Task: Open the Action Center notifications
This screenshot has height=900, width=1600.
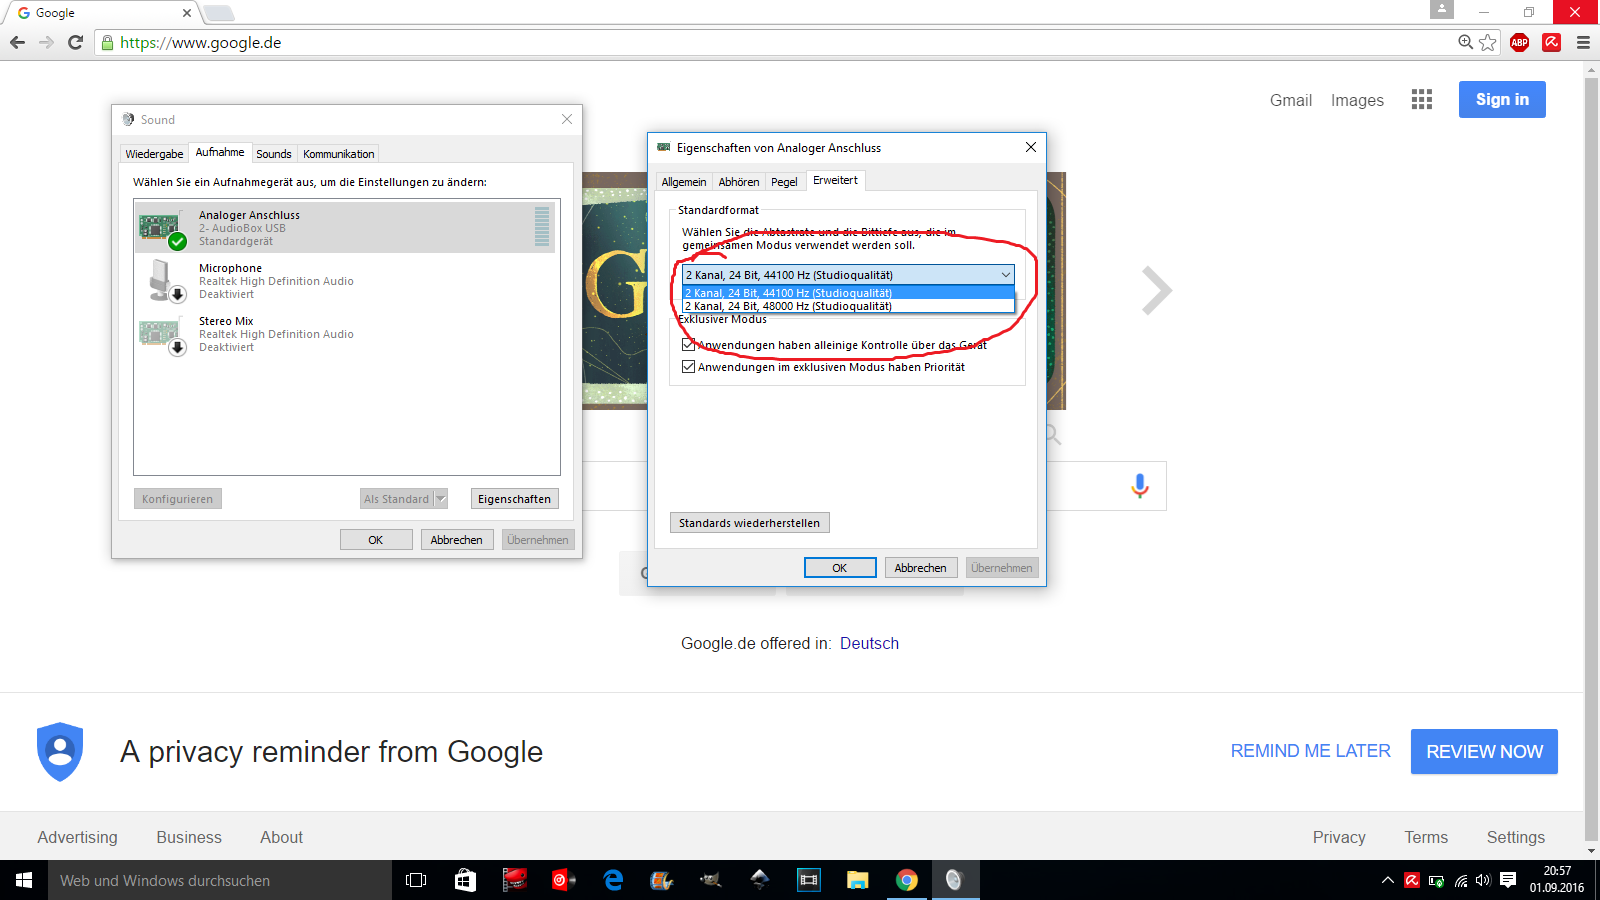Action: 1508,881
